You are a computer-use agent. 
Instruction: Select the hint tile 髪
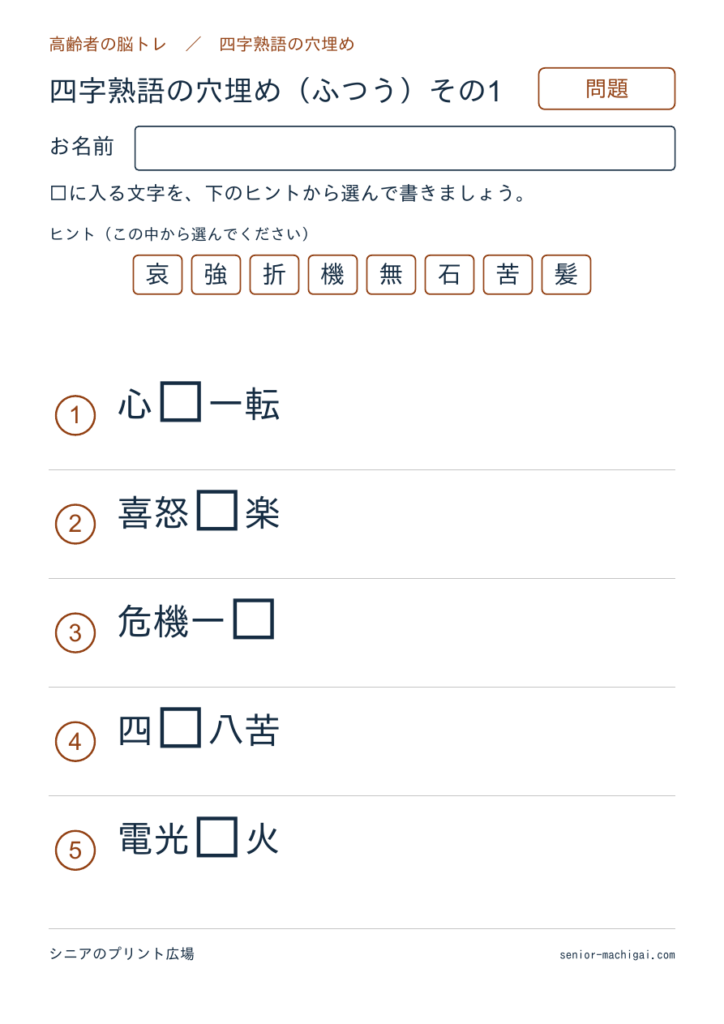click(566, 275)
